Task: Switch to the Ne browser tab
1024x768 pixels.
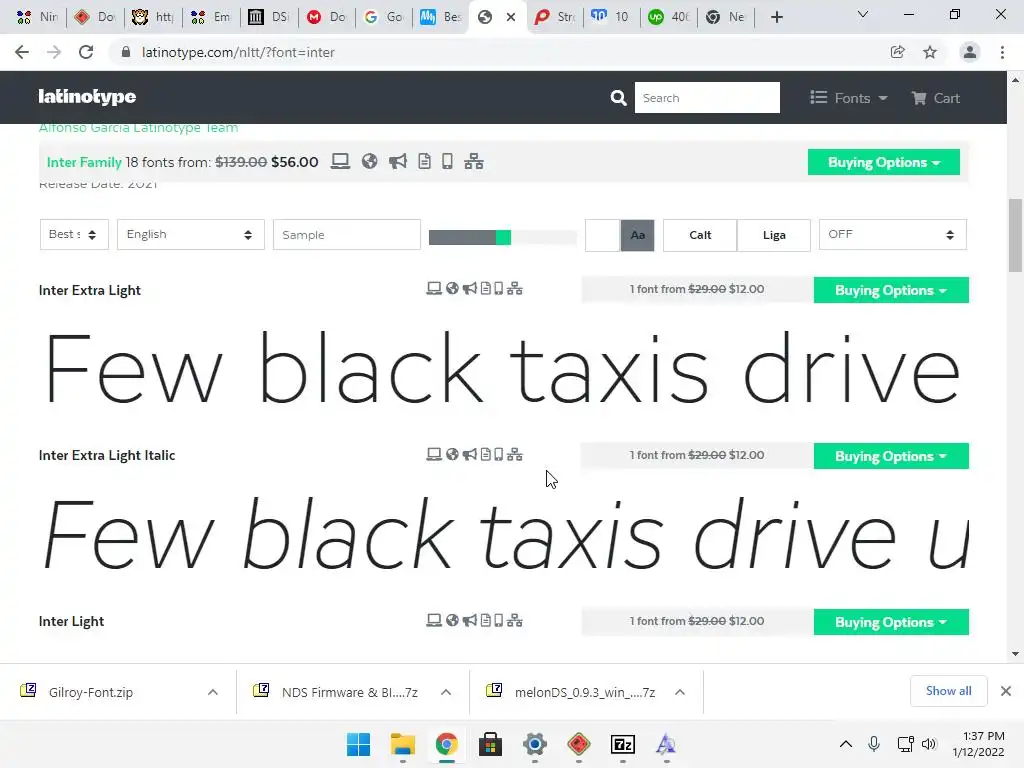Action: [x=726, y=17]
